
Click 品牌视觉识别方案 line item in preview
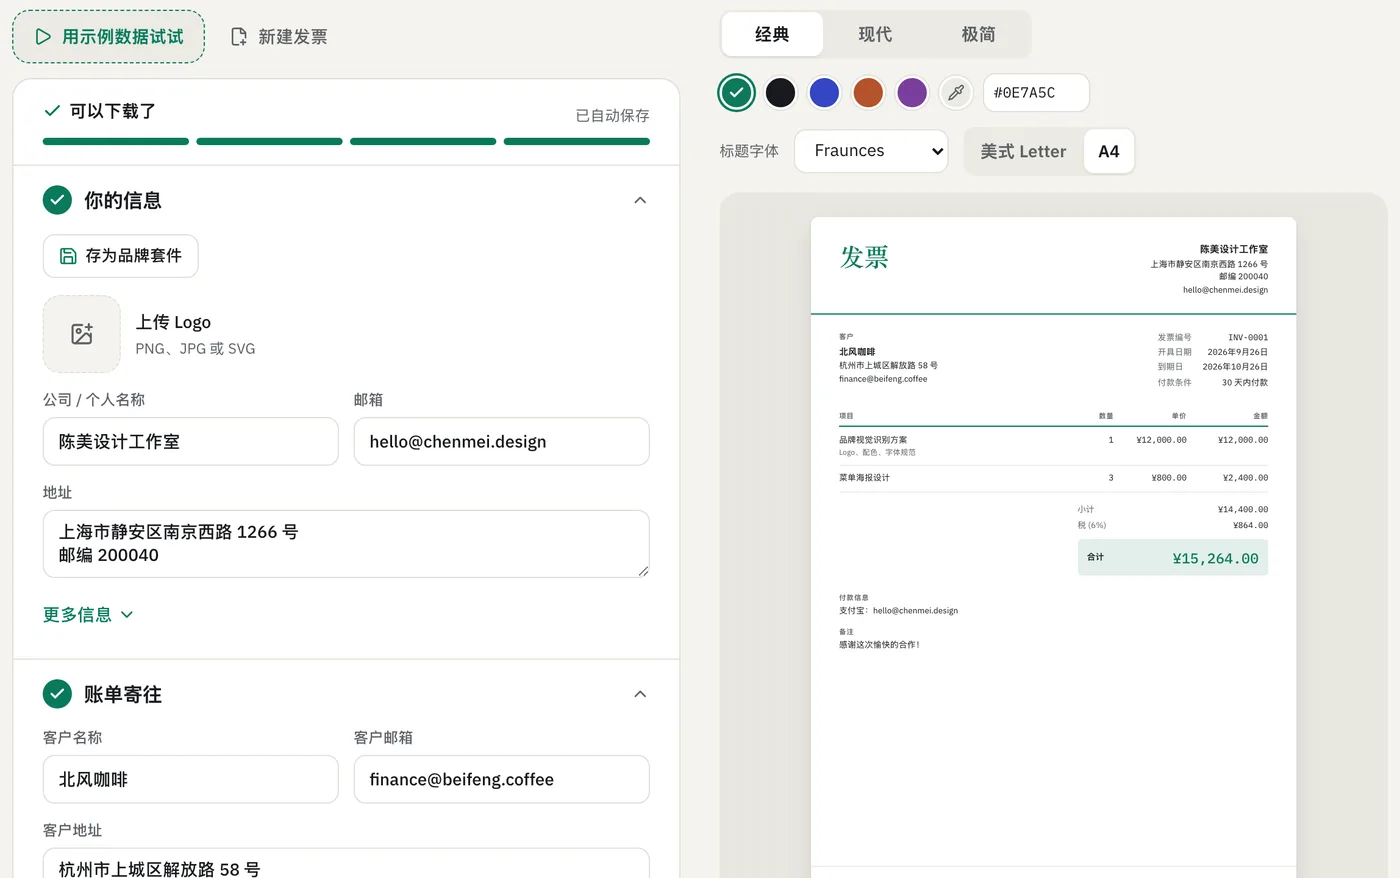pos(873,440)
